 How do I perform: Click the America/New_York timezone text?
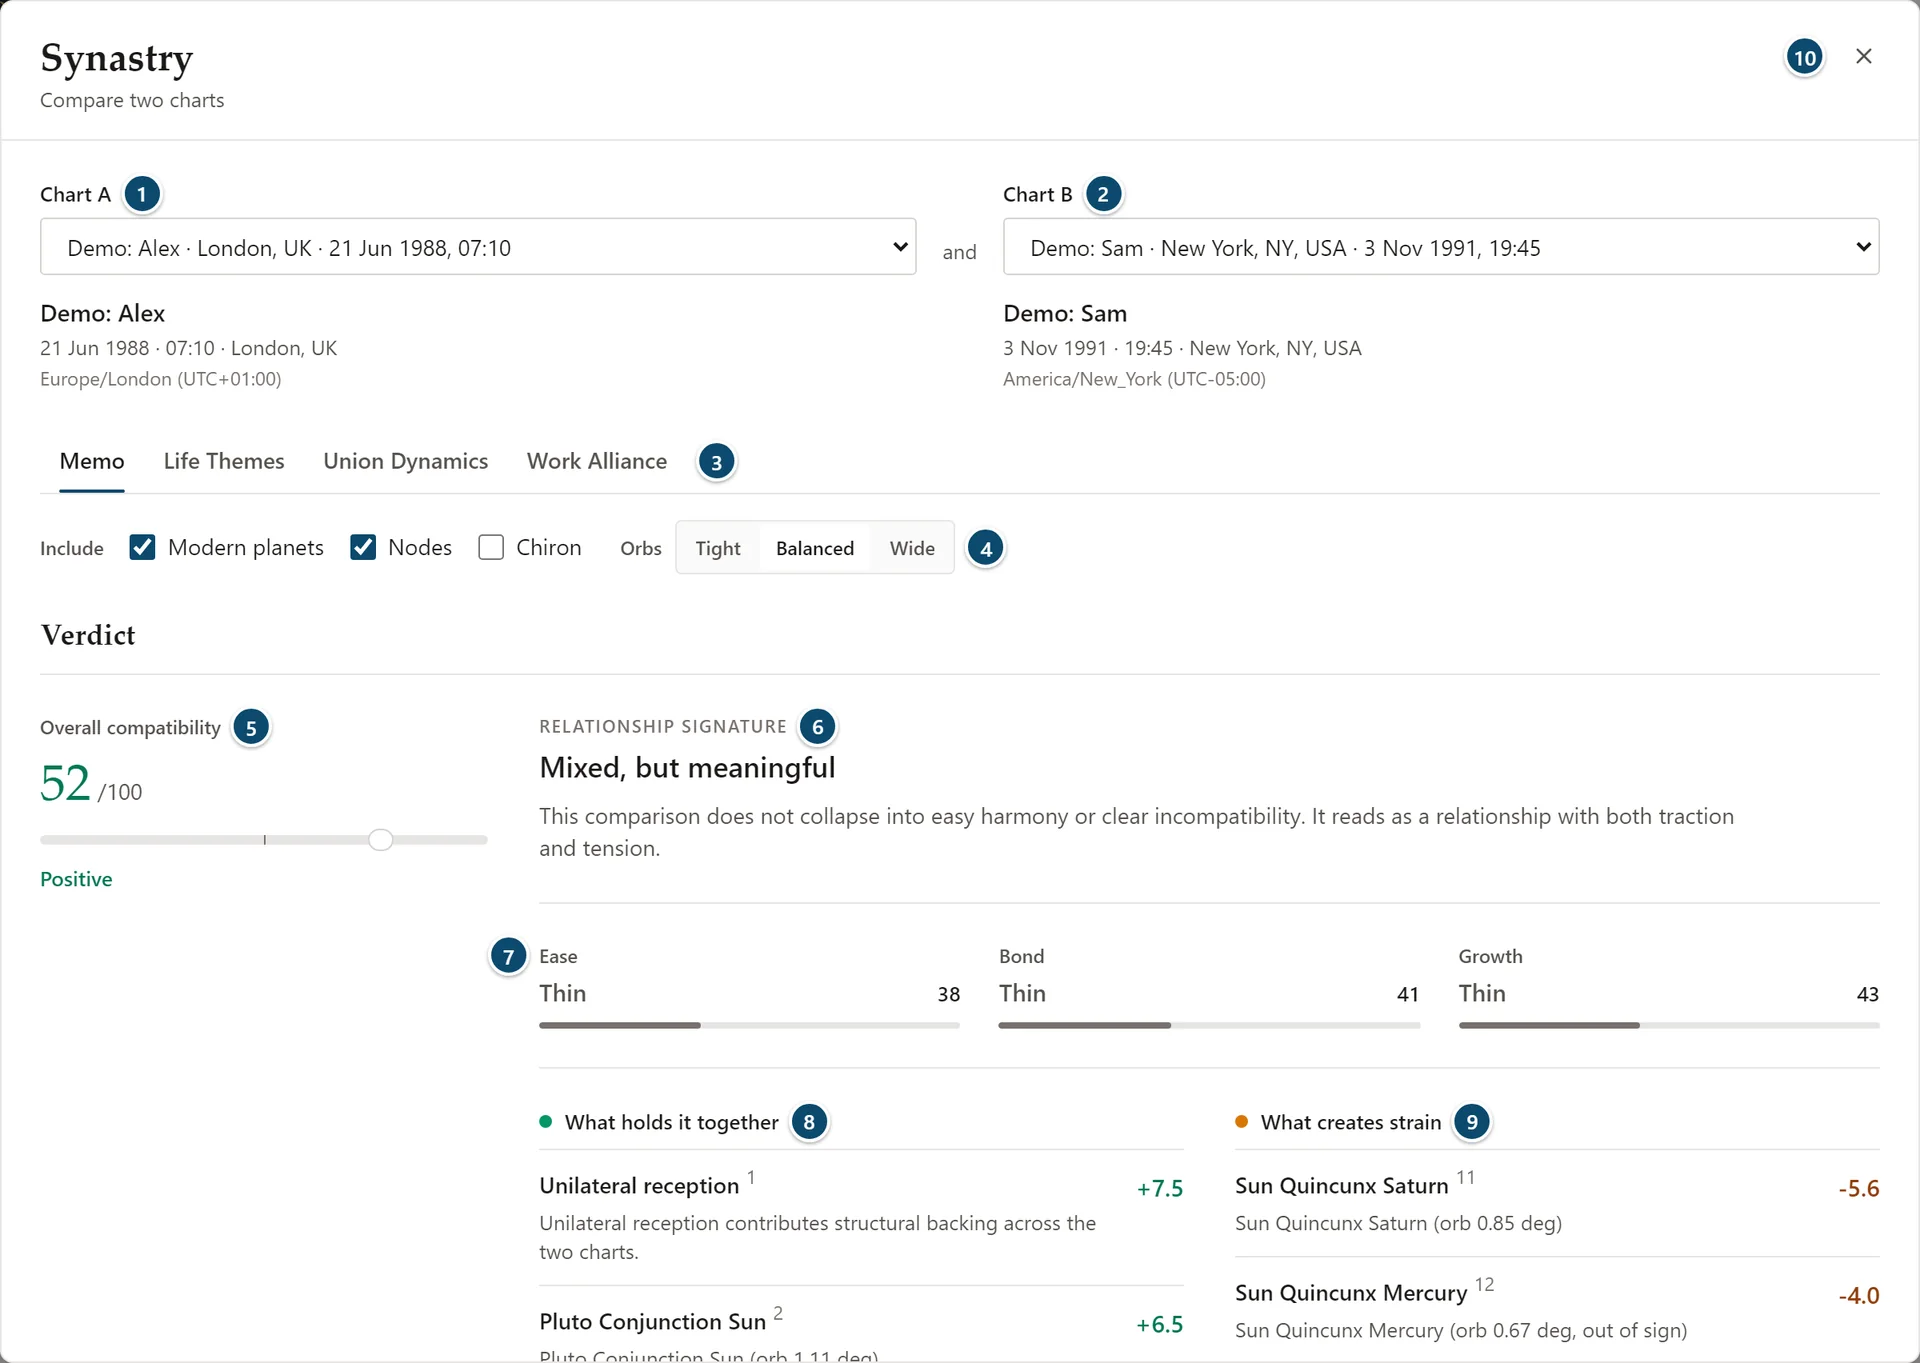coord(1134,379)
